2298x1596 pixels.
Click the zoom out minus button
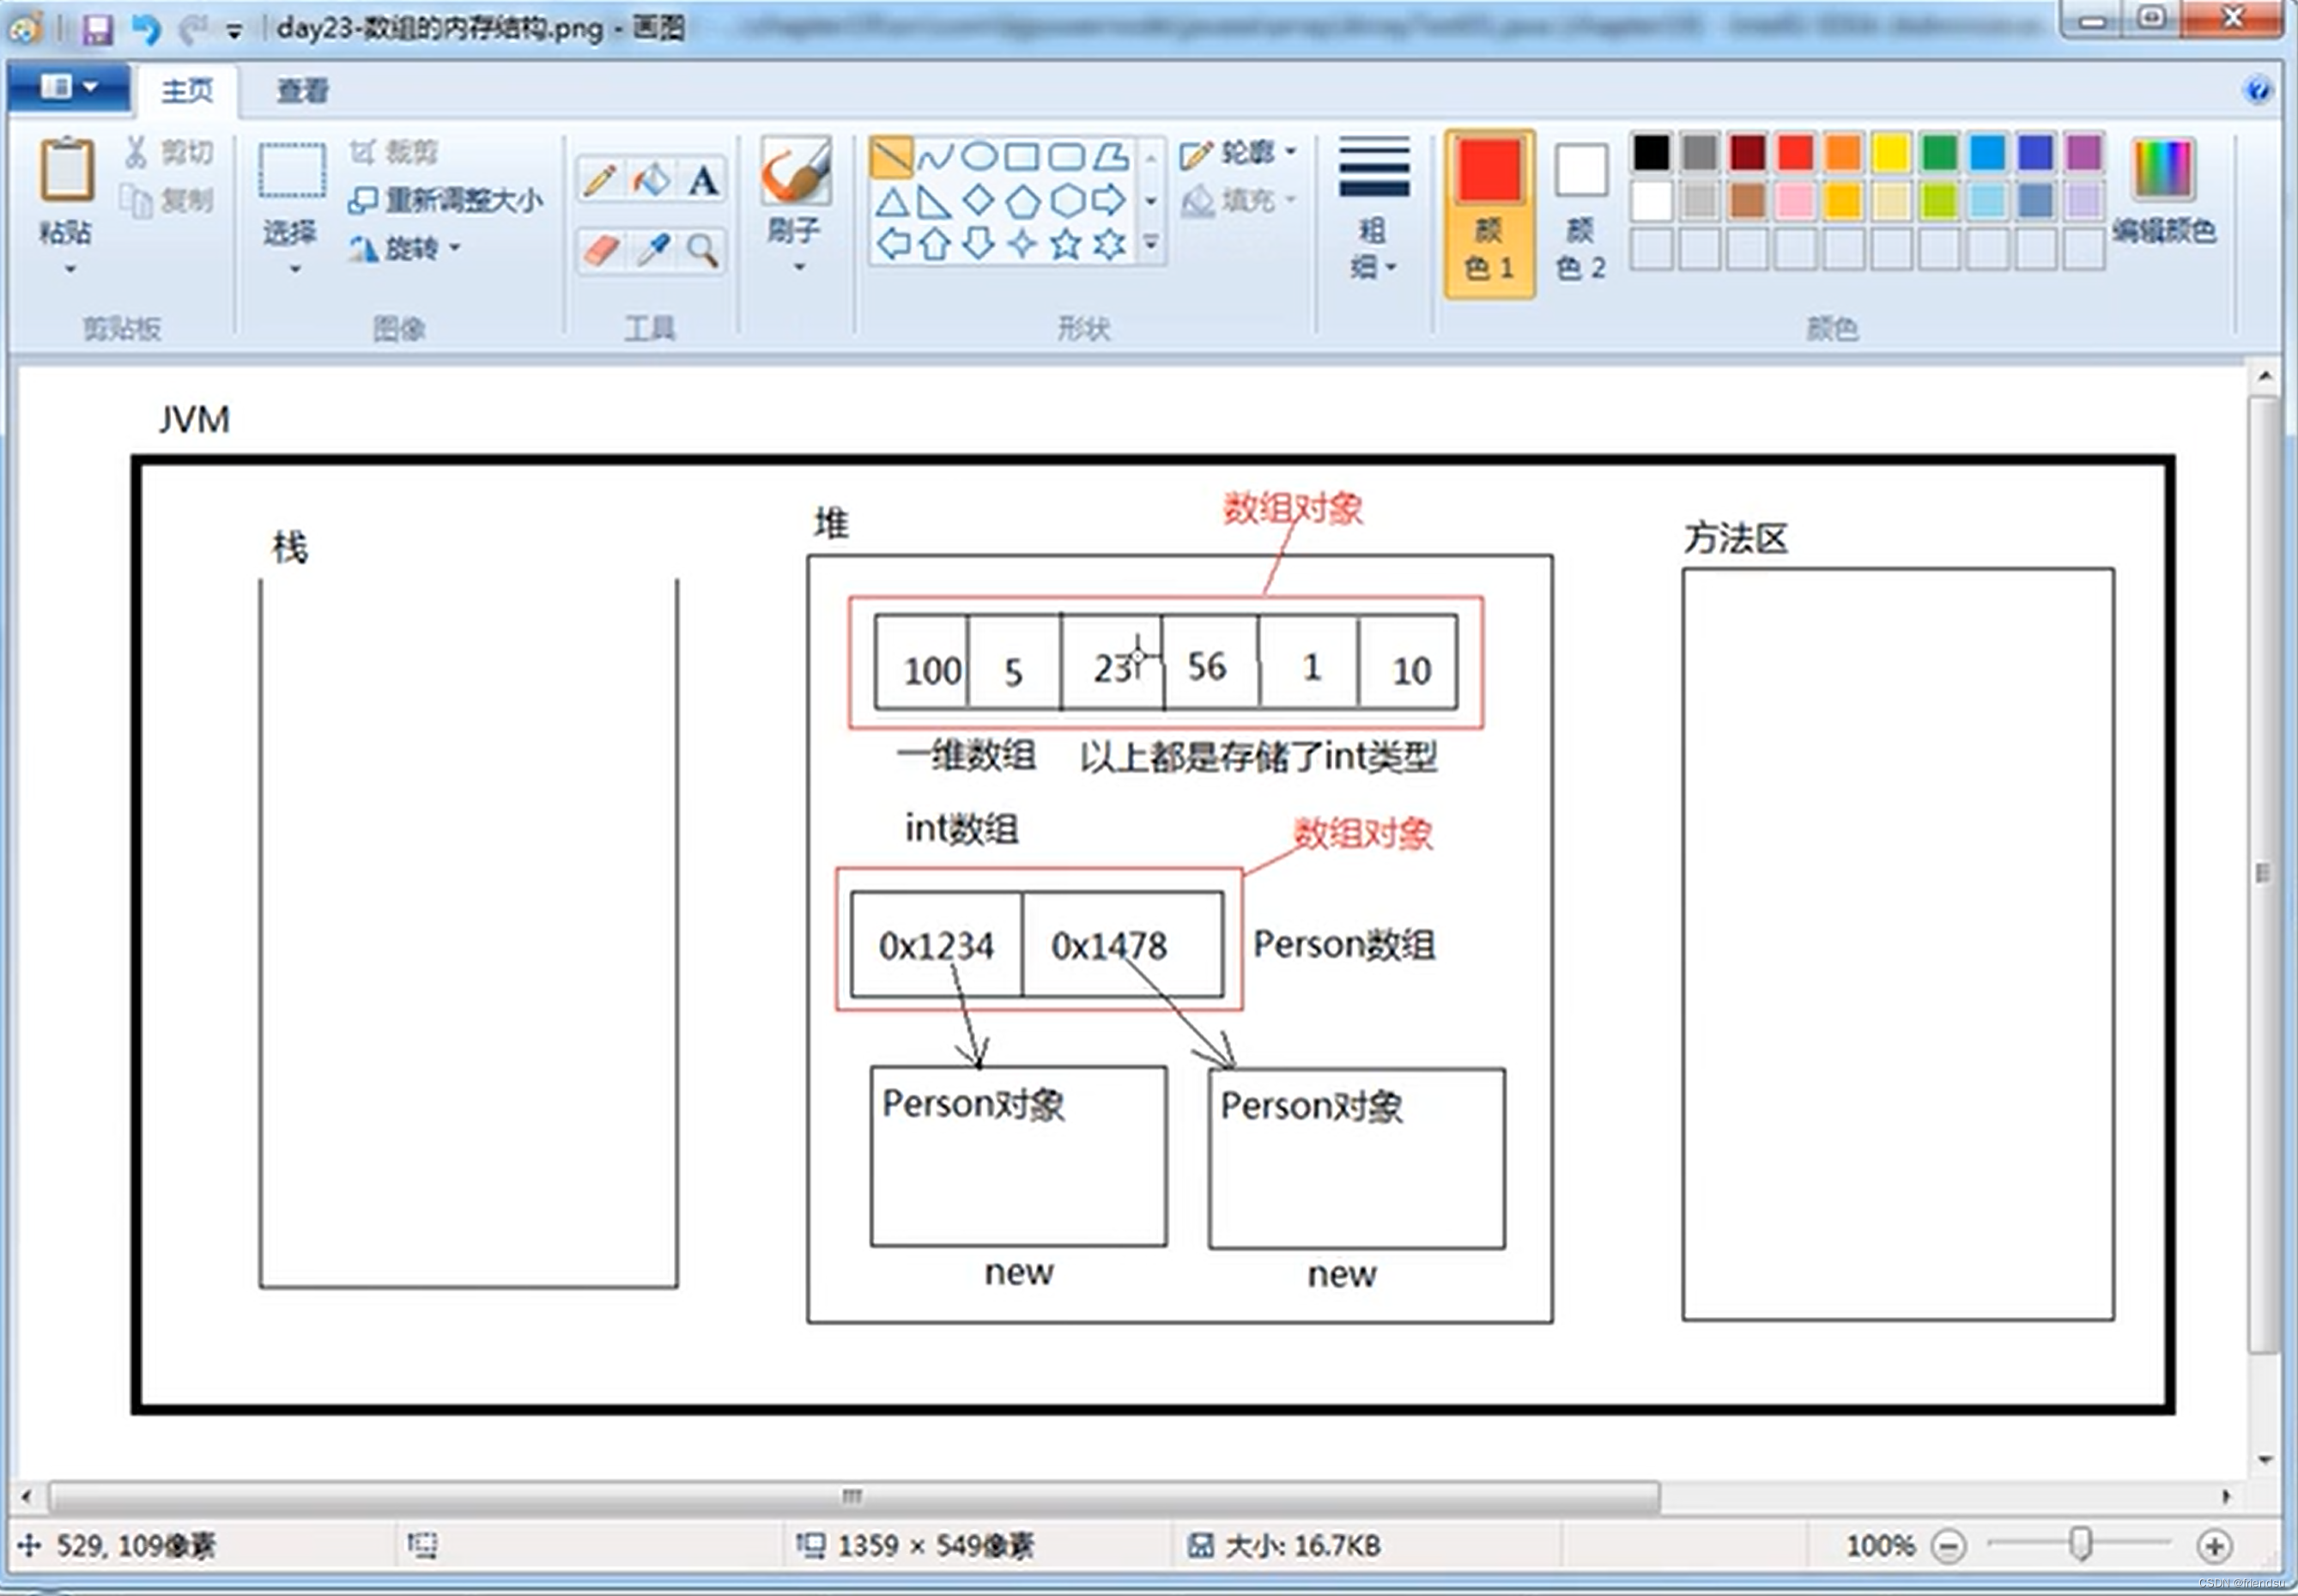1948,1547
